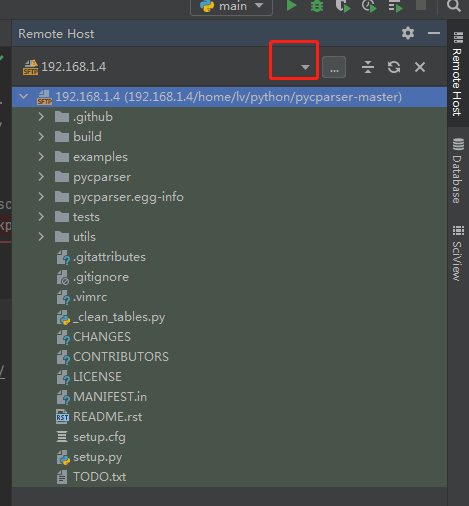
Task: Open the server selection dropdown arrow
Action: coord(305,67)
